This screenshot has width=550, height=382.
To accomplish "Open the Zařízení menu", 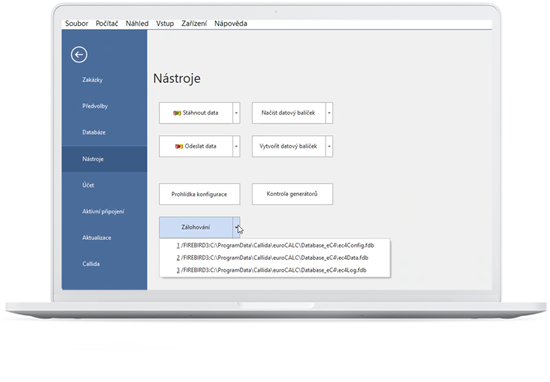I will (x=194, y=24).
